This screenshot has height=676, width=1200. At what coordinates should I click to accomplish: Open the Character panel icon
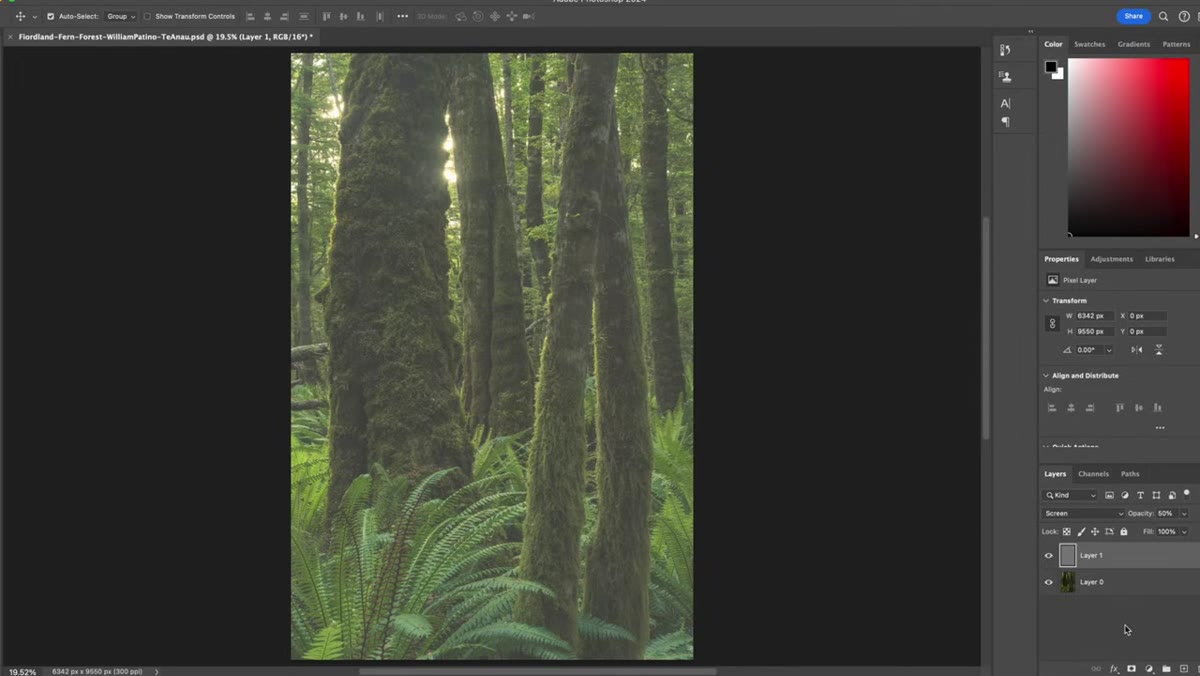point(1005,103)
